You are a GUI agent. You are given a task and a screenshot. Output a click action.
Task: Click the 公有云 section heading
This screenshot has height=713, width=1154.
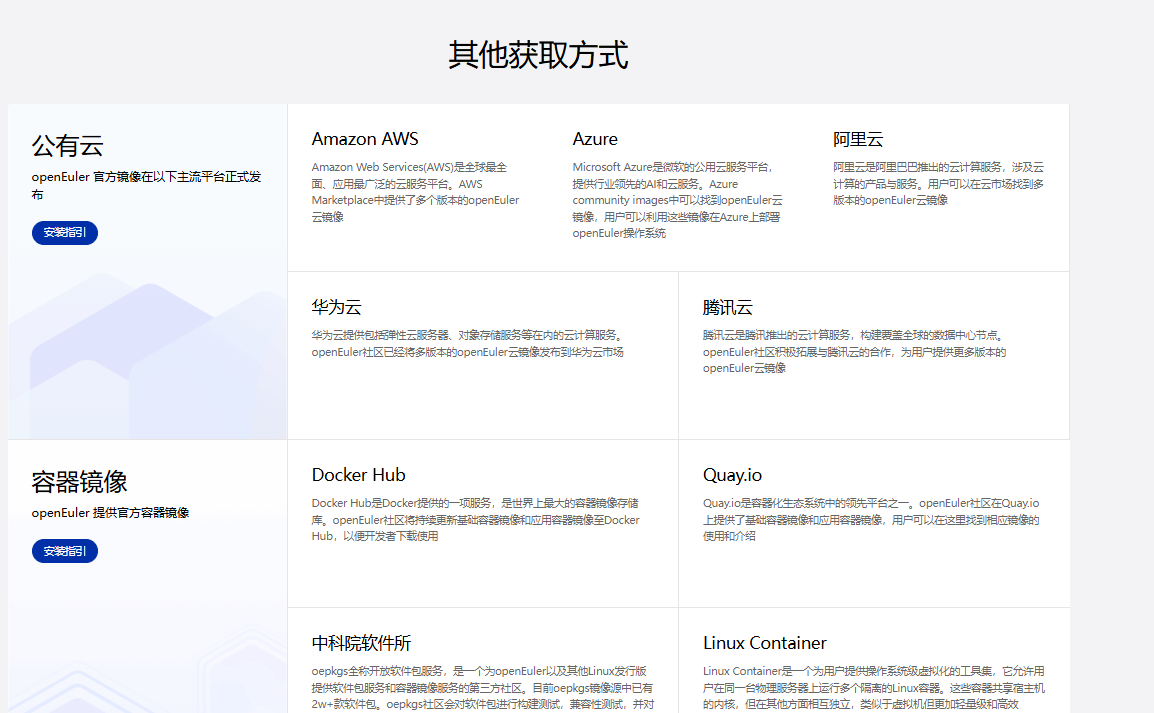[67, 146]
